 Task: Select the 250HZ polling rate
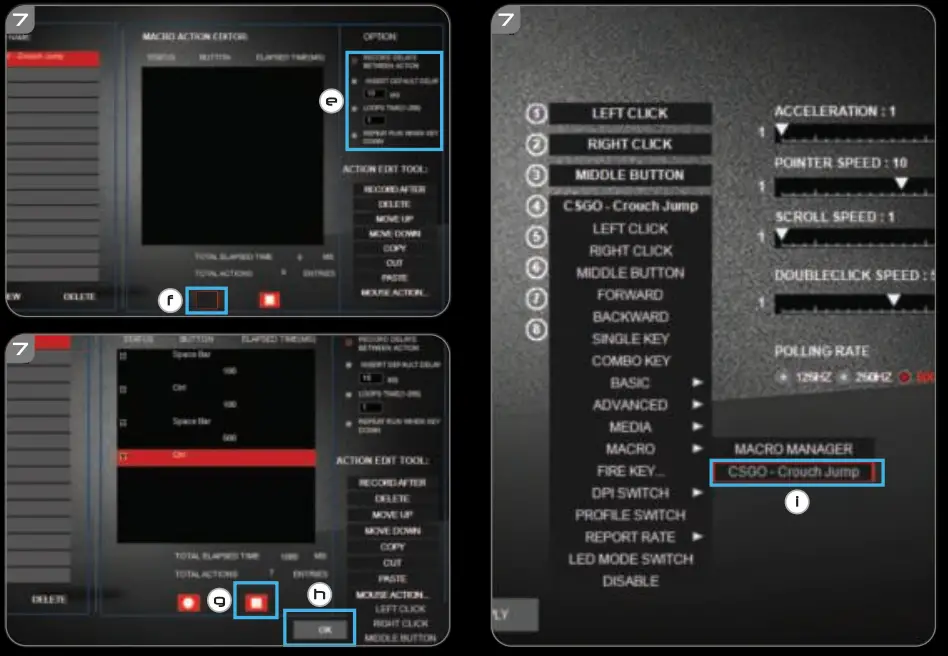click(844, 377)
